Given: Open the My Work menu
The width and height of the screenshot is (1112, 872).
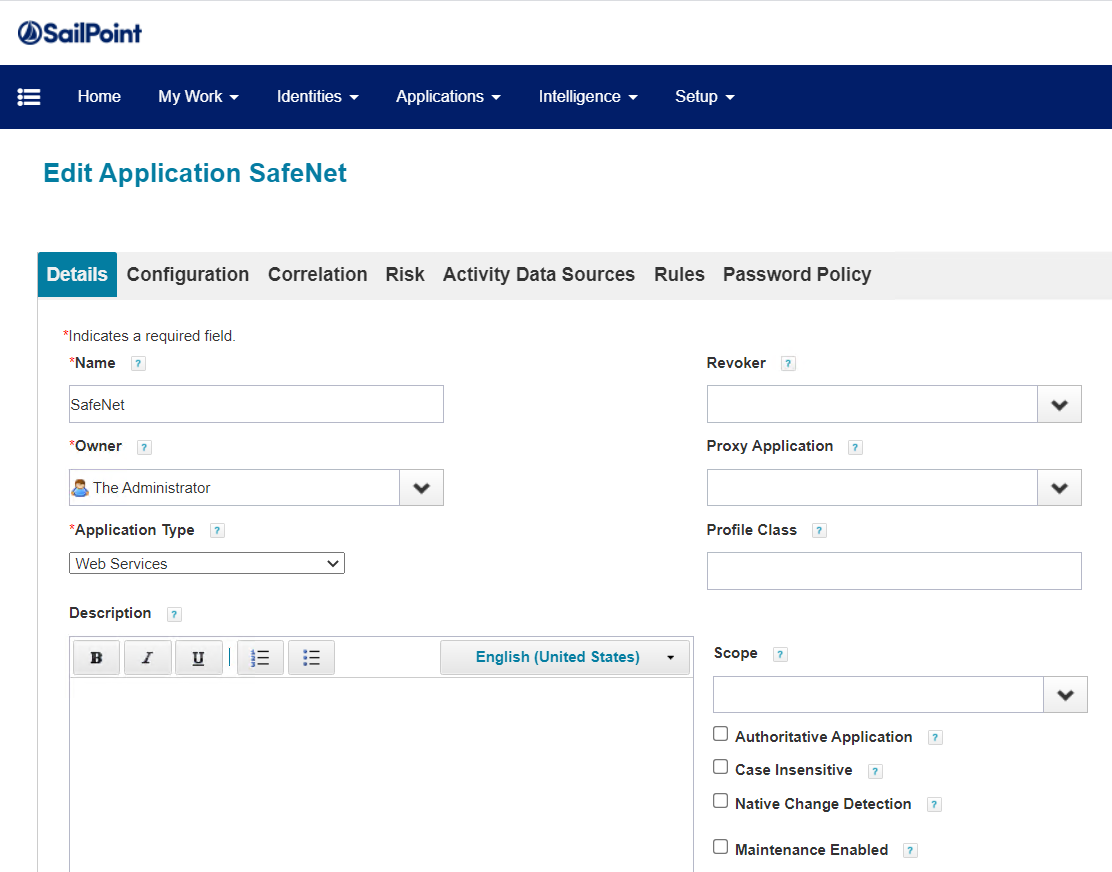Looking at the screenshot, I should pyautogui.click(x=199, y=96).
